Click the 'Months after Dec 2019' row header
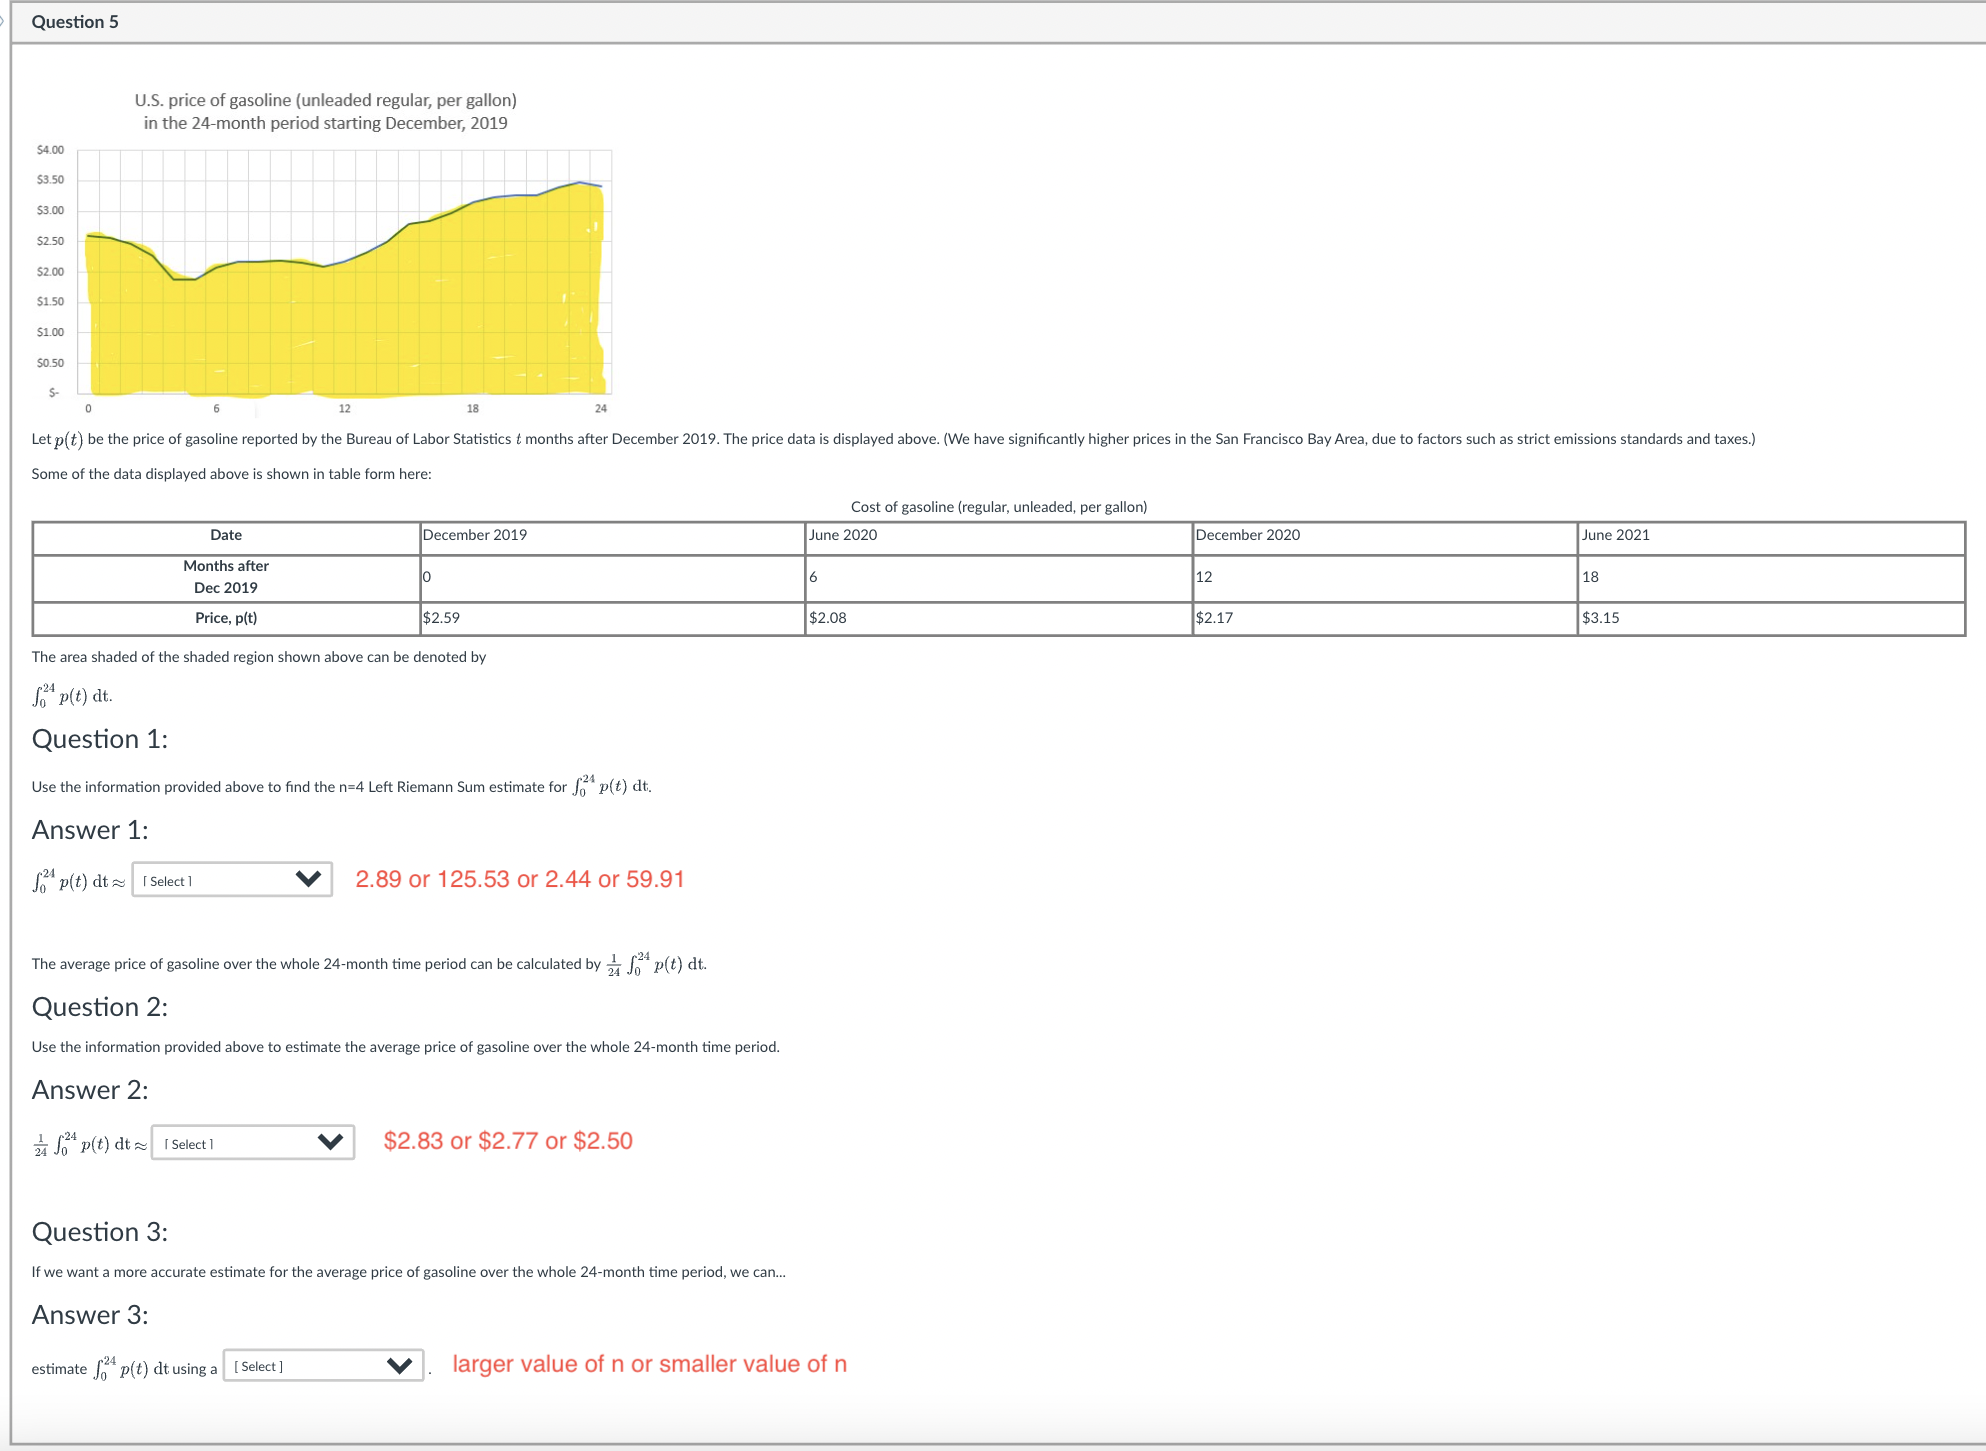 [x=225, y=577]
